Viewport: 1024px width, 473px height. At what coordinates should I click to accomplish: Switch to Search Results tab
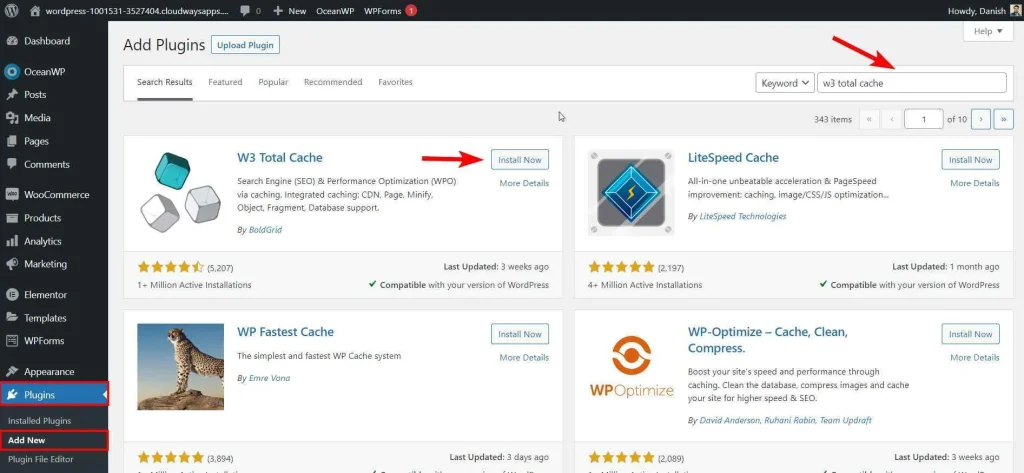(165, 82)
